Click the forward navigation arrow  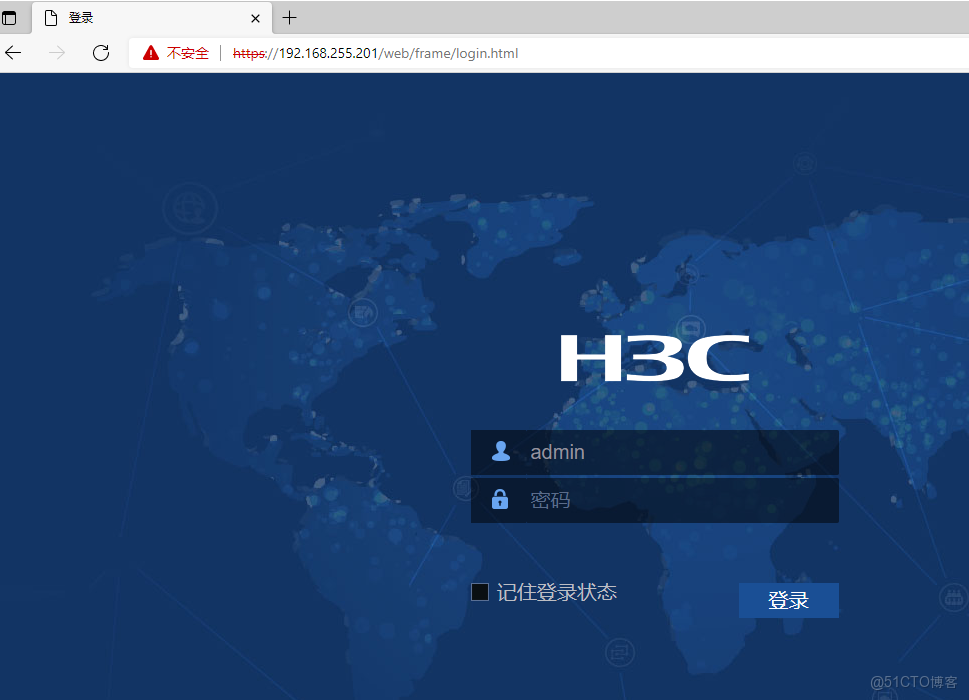tap(57, 53)
